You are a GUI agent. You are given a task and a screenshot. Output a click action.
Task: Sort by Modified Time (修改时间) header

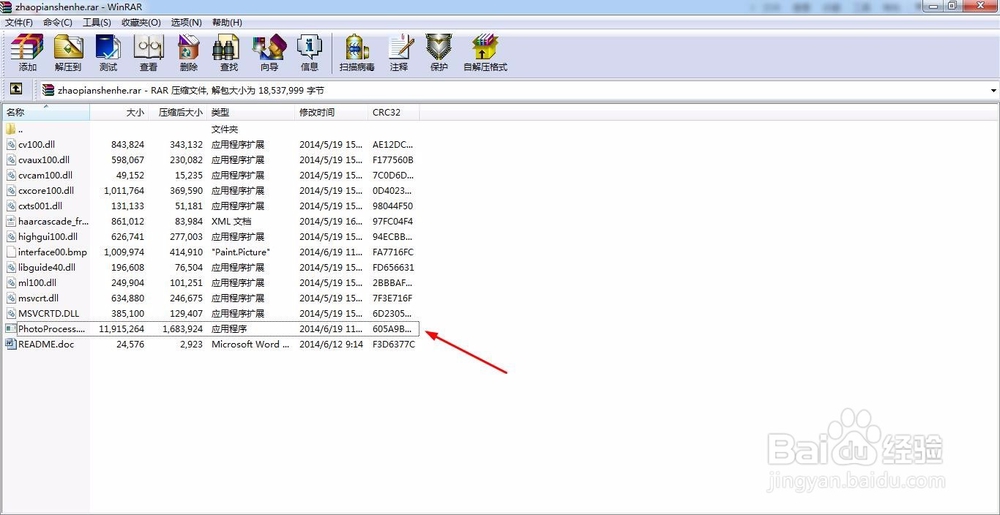click(332, 112)
